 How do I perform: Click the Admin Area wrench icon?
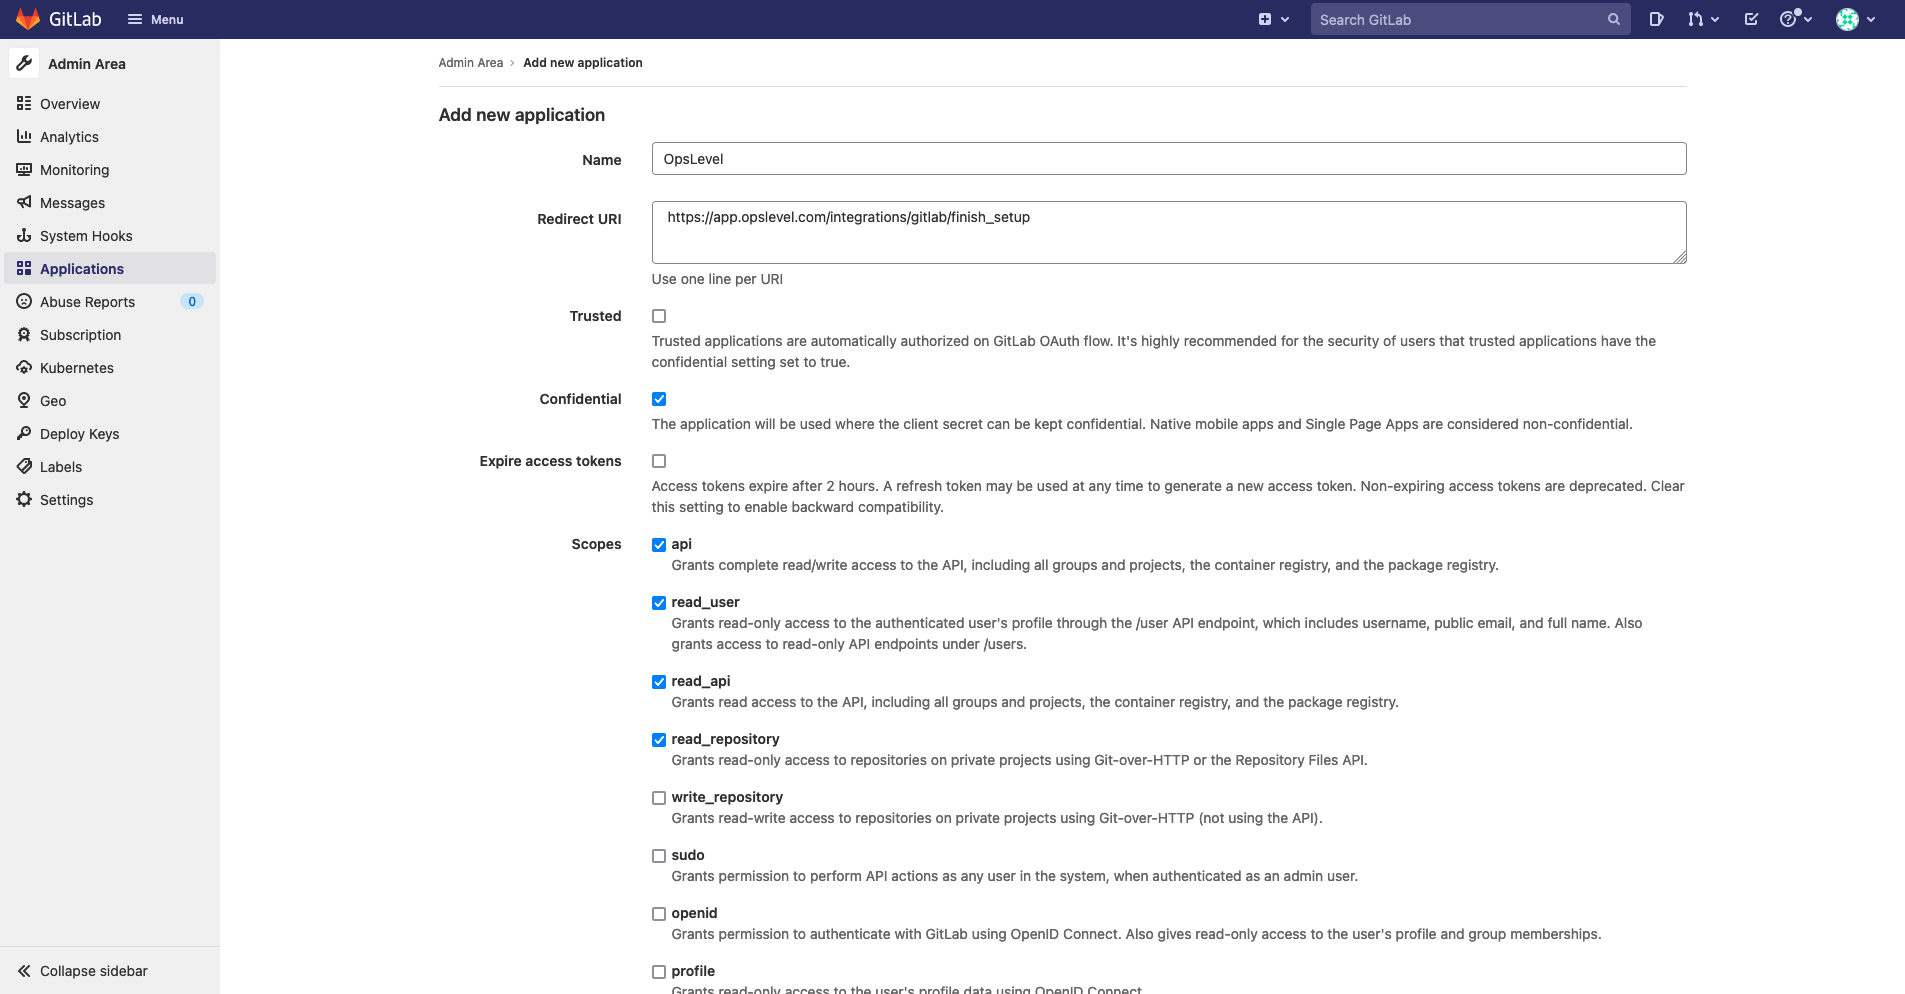pyautogui.click(x=24, y=63)
